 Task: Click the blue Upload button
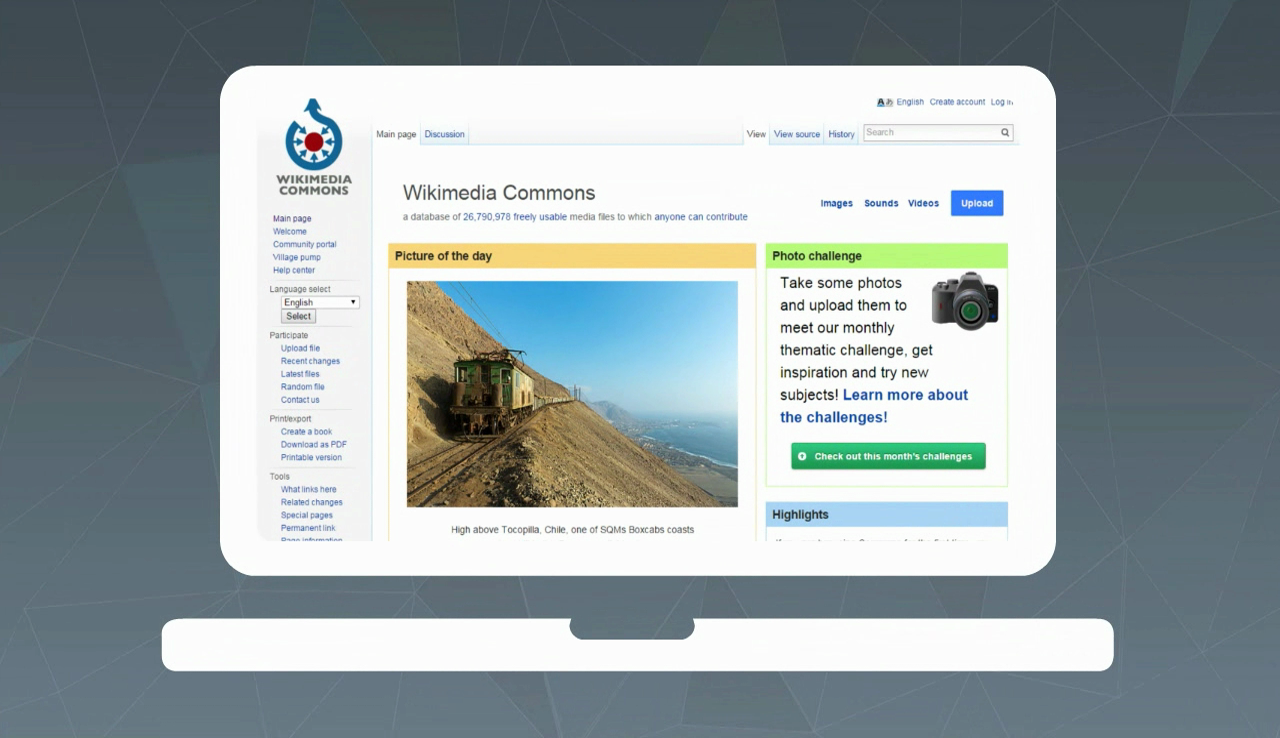click(x=977, y=203)
